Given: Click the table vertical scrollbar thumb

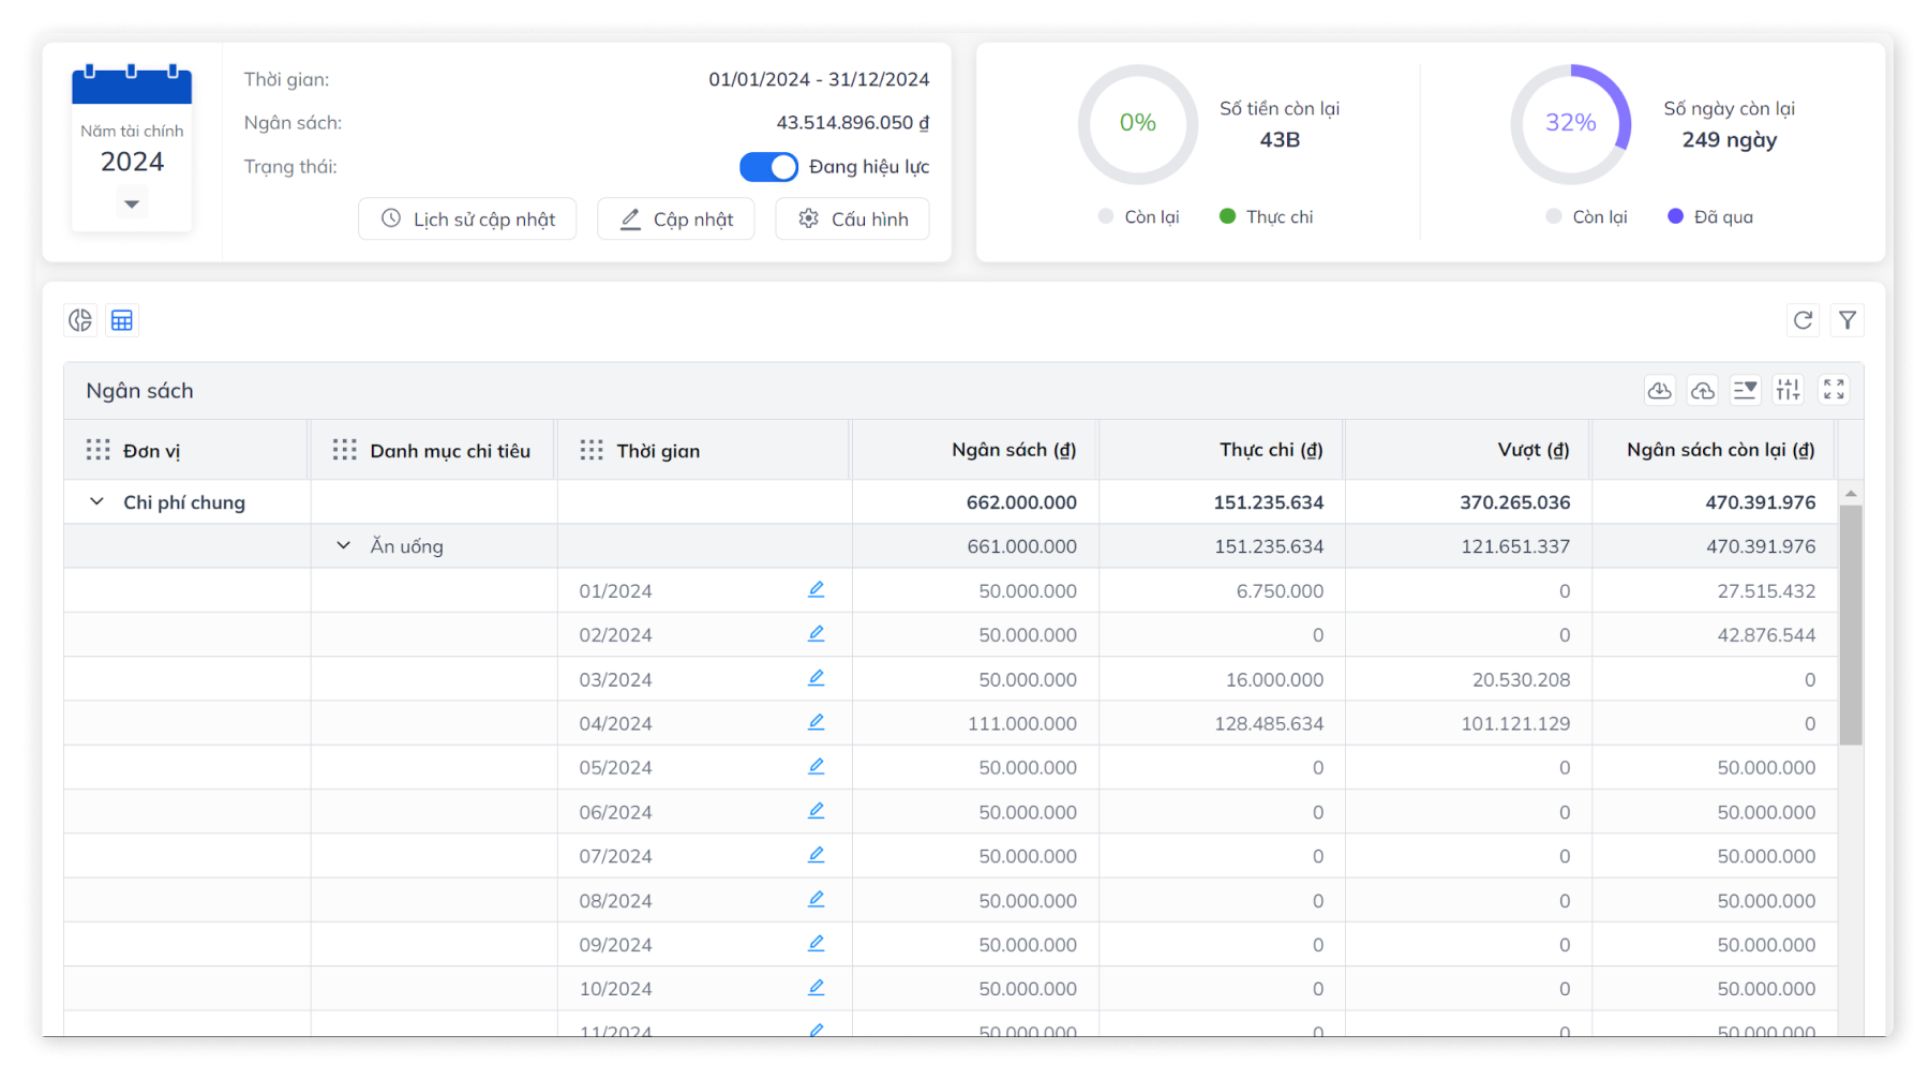Looking at the screenshot, I should (1850, 625).
